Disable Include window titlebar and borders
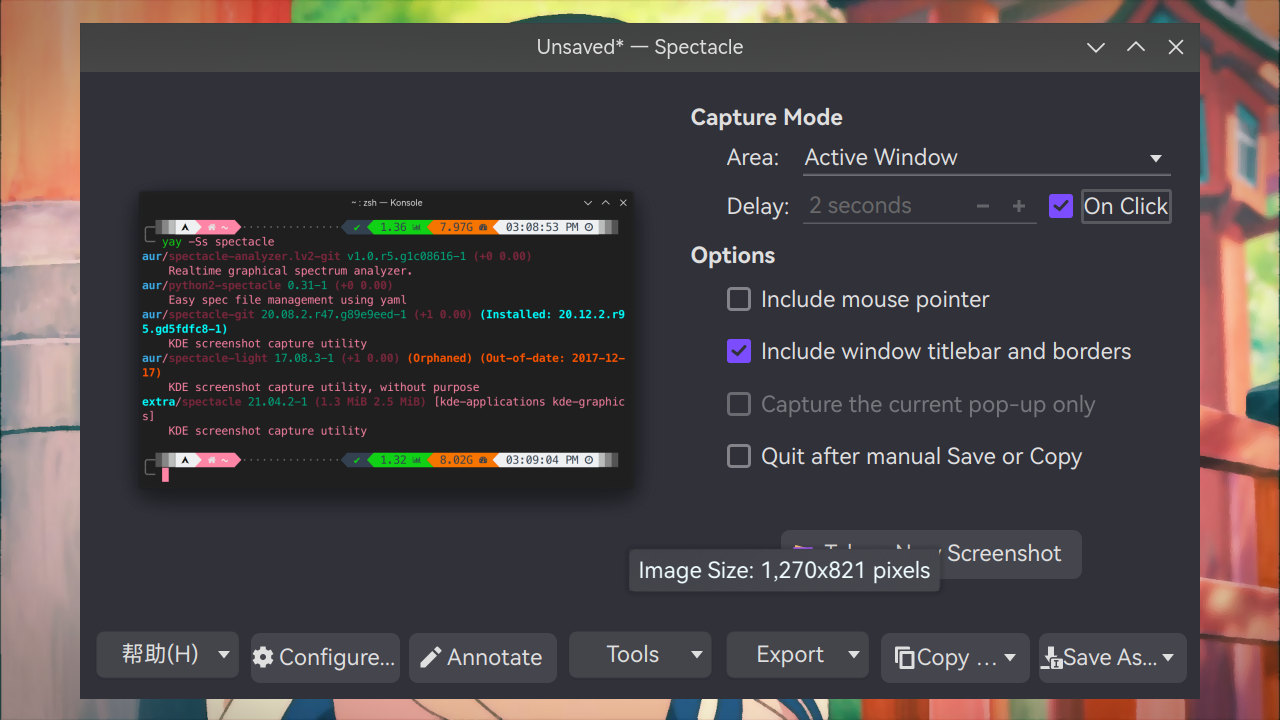The width and height of the screenshot is (1280, 720). tap(739, 351)
